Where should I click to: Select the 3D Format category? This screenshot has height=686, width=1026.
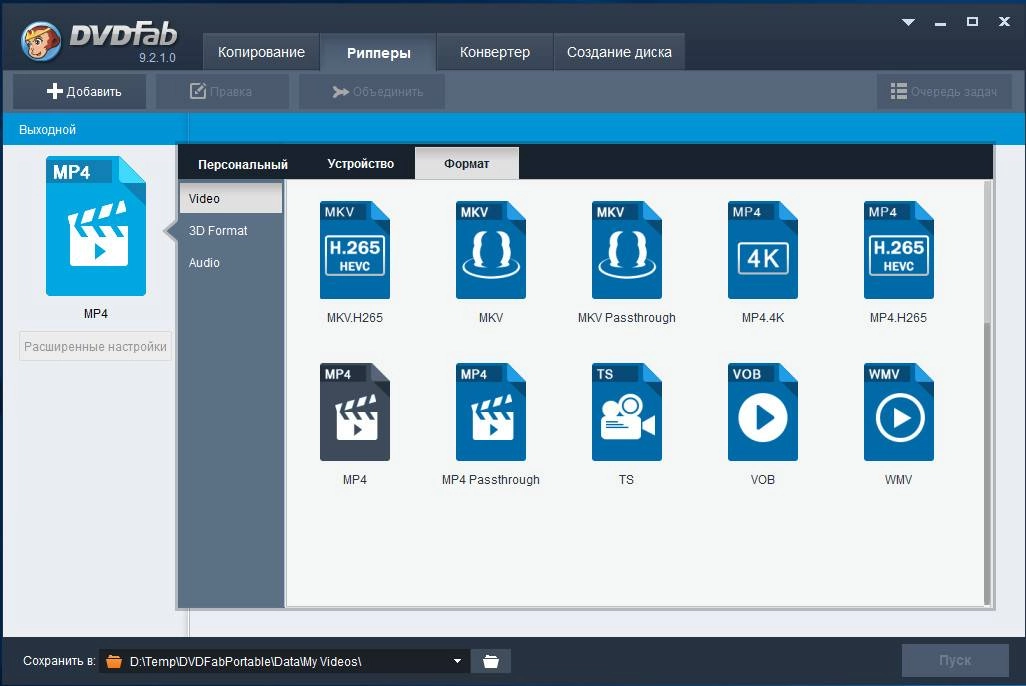231,230
